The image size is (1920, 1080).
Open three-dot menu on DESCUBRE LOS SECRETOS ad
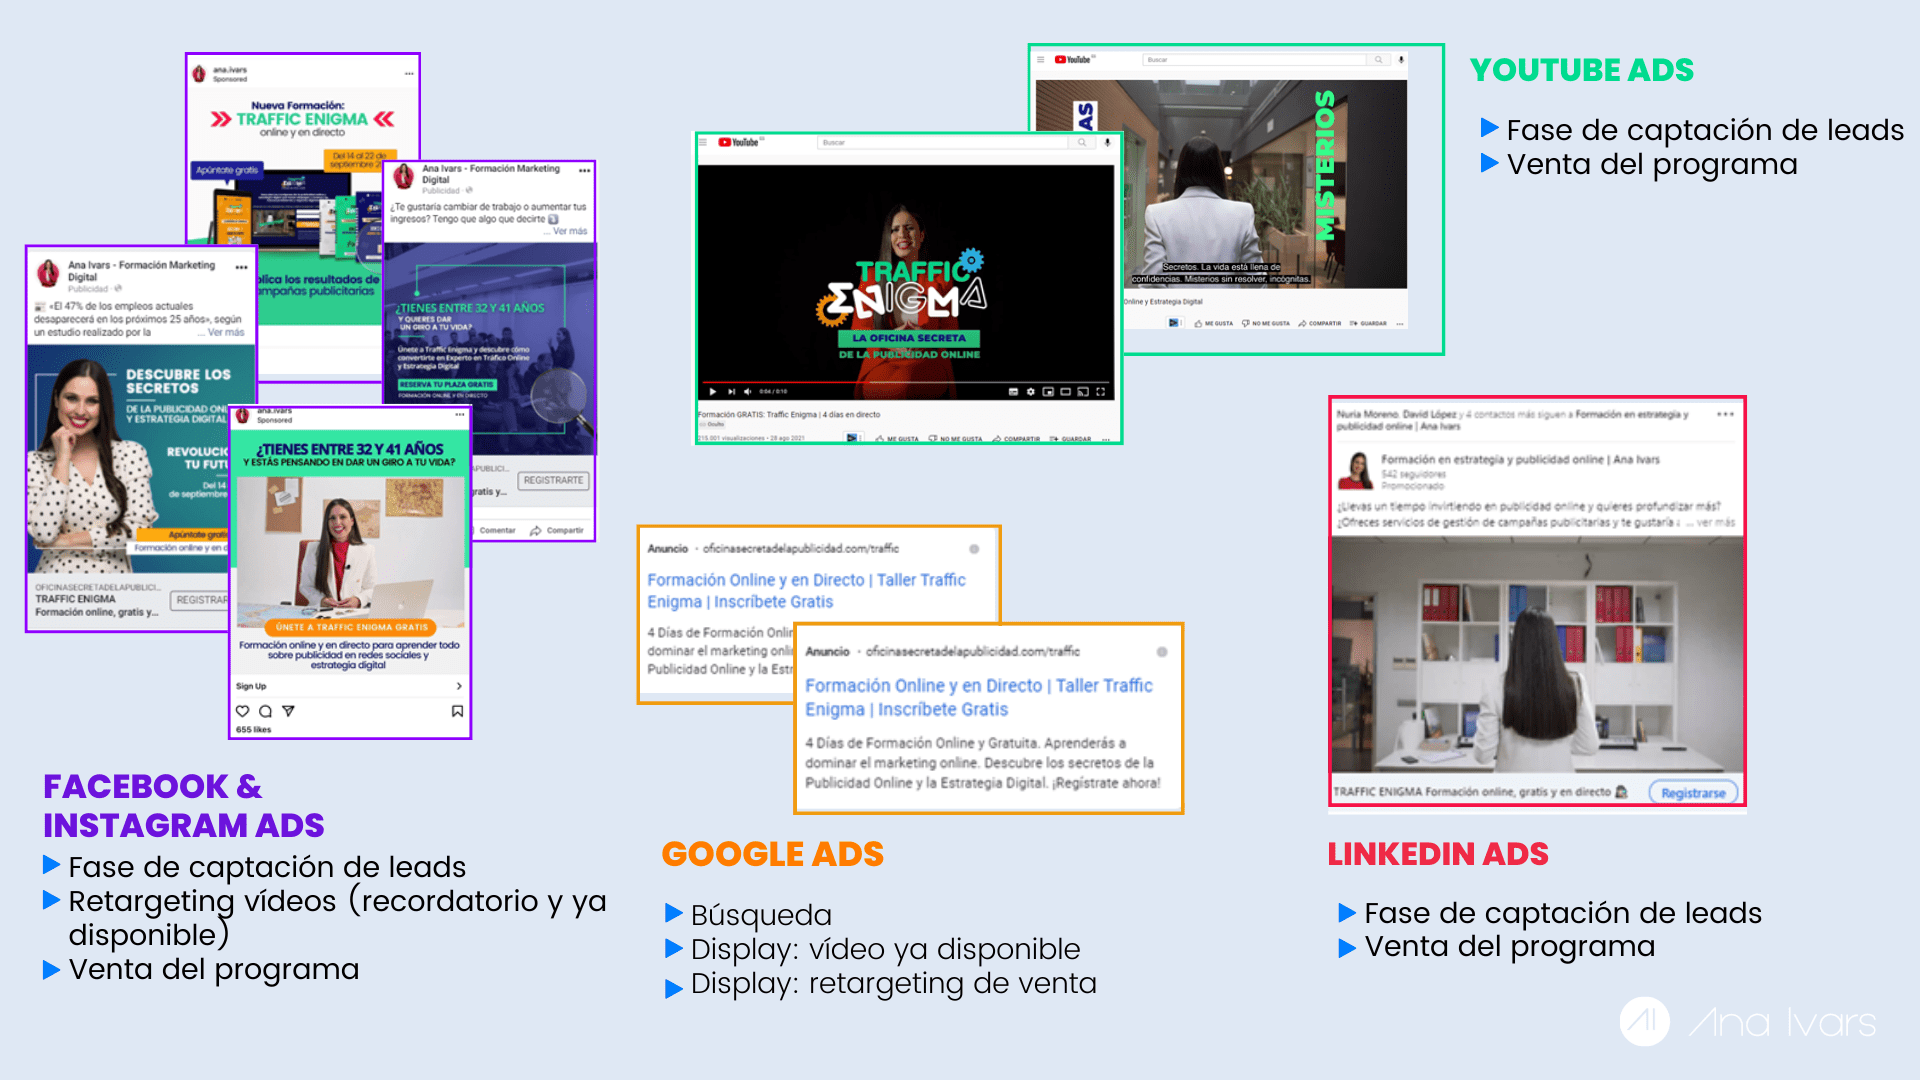point(241,267)
